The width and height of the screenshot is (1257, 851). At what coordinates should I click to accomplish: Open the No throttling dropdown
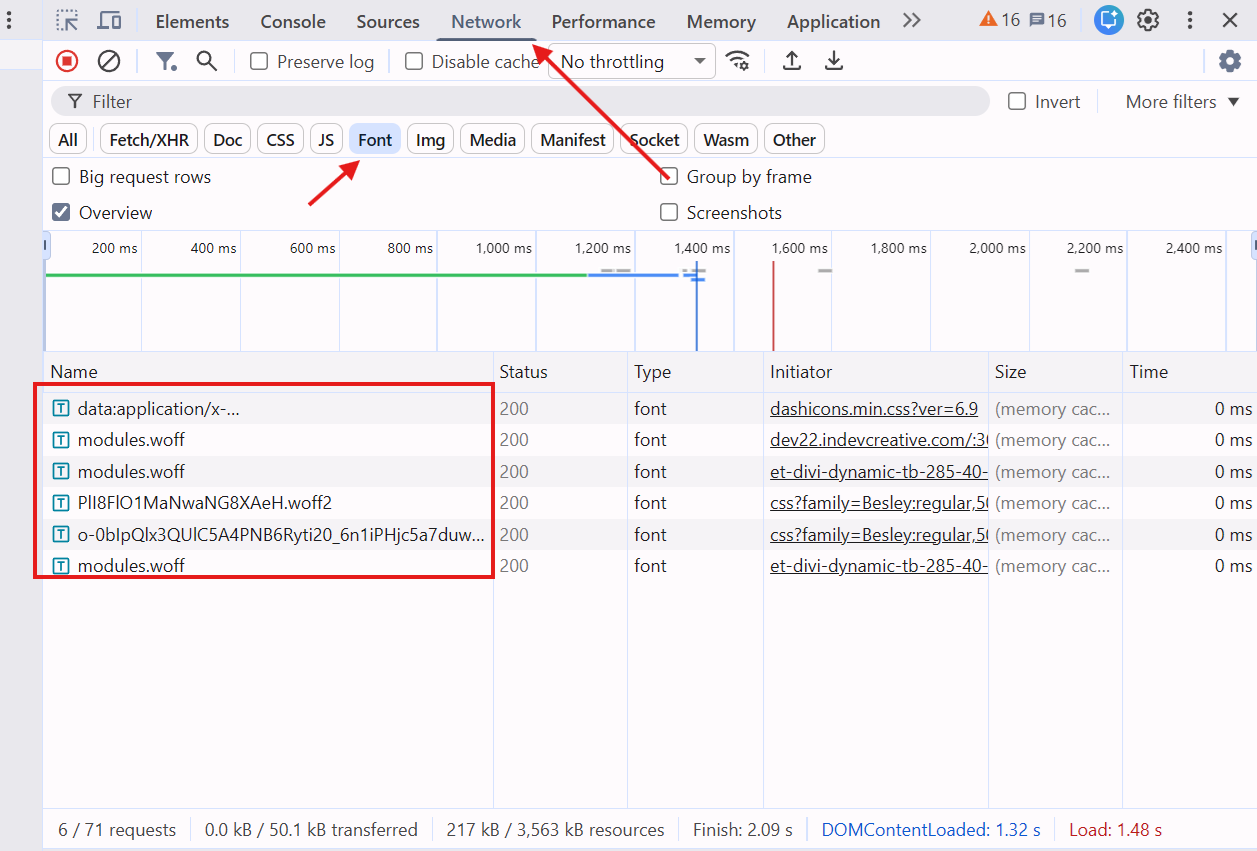[632, 62]
